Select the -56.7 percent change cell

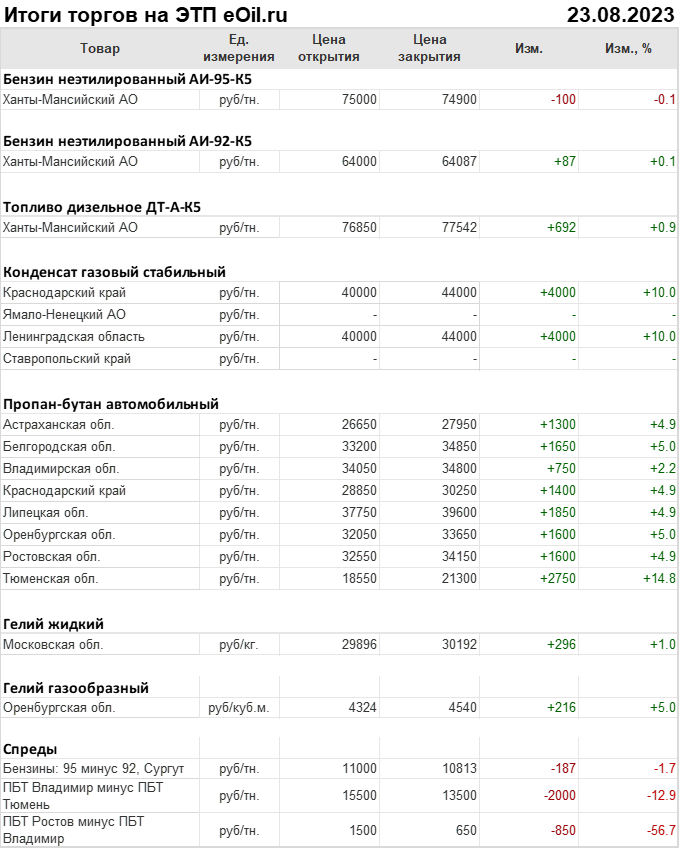659,831
